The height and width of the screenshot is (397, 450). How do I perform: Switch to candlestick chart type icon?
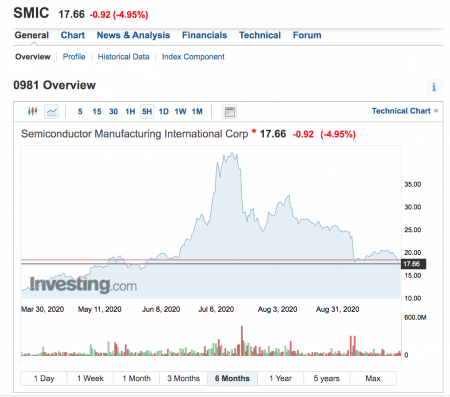click(x=32, y=111)
